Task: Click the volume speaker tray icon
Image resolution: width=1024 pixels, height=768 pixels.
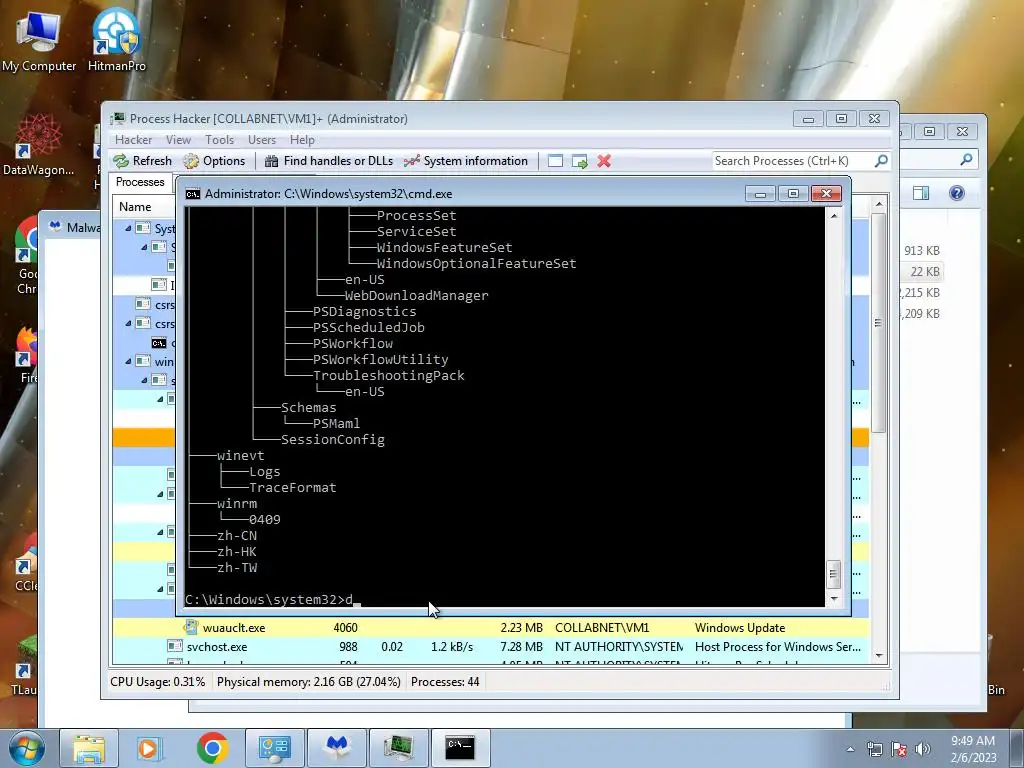Action: coord(923,749)
